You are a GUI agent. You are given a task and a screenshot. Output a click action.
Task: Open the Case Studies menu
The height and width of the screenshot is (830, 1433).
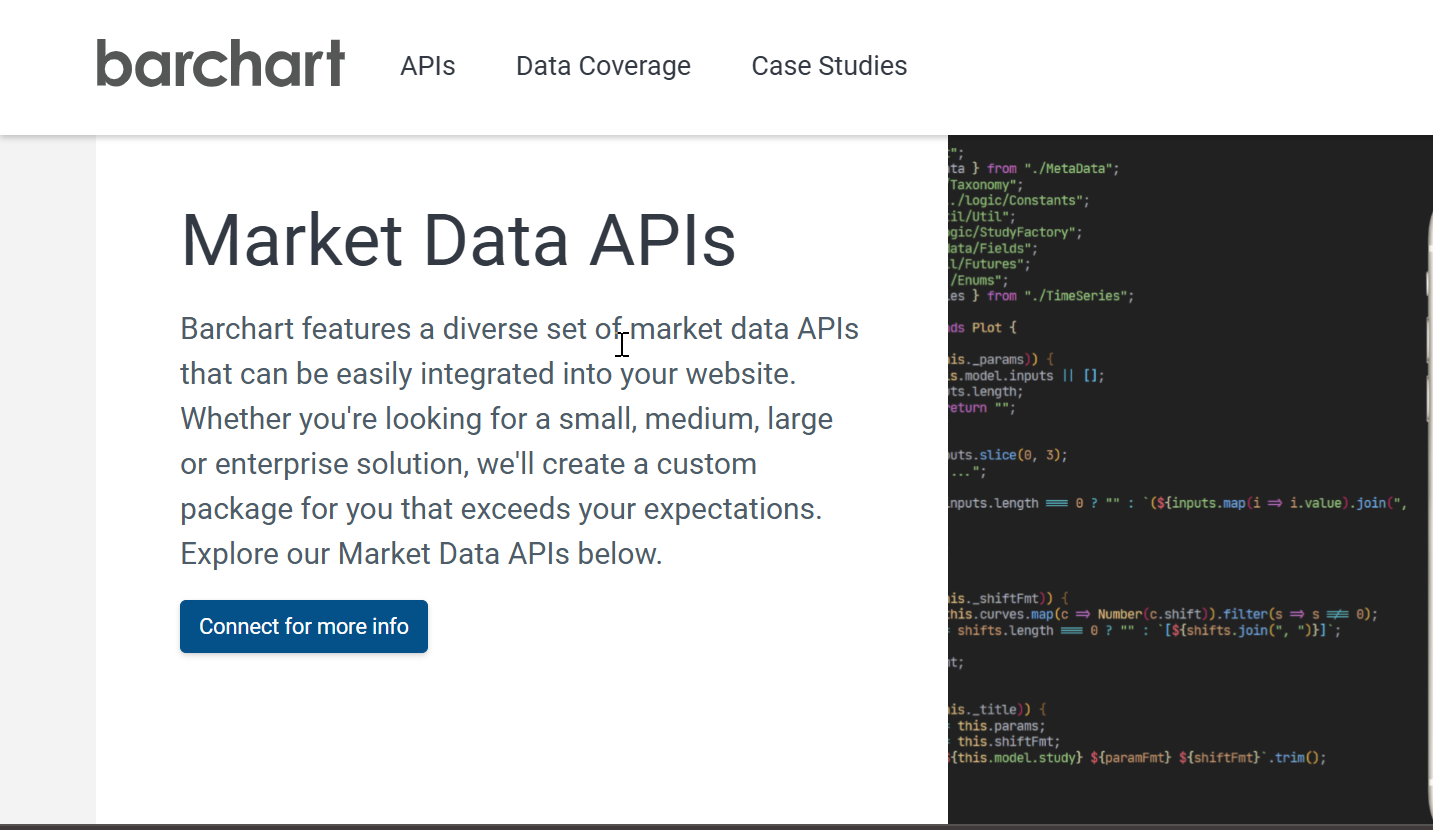point(829,66)
